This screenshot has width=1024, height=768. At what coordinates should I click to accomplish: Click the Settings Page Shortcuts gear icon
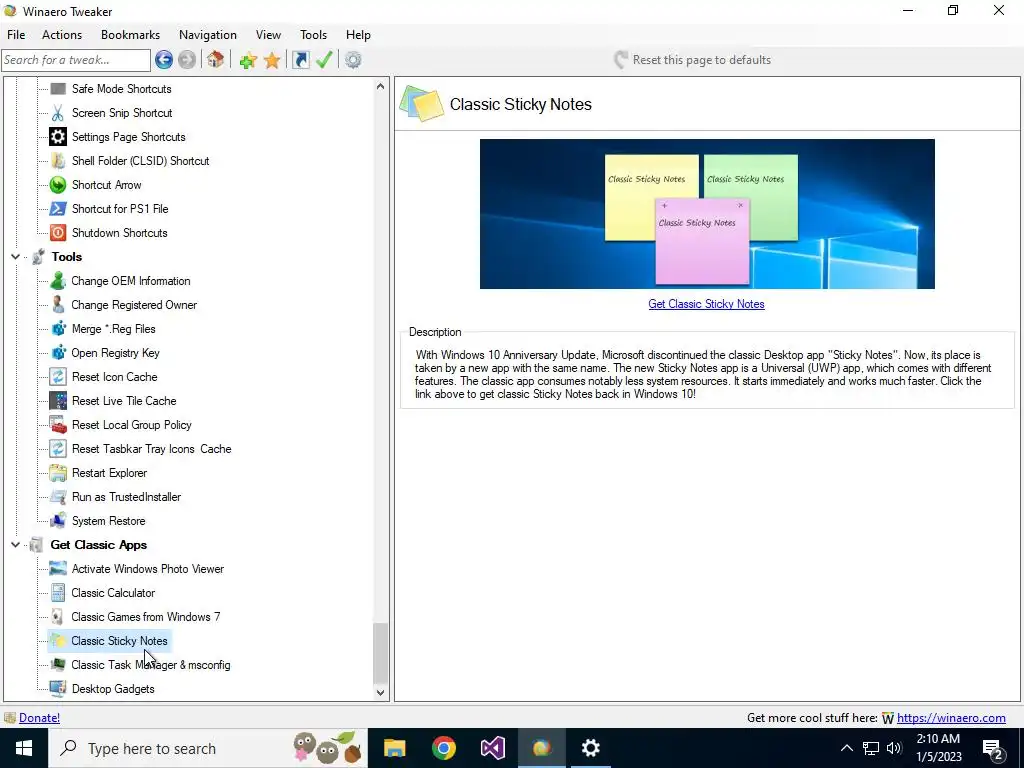[x=58, y=136]
